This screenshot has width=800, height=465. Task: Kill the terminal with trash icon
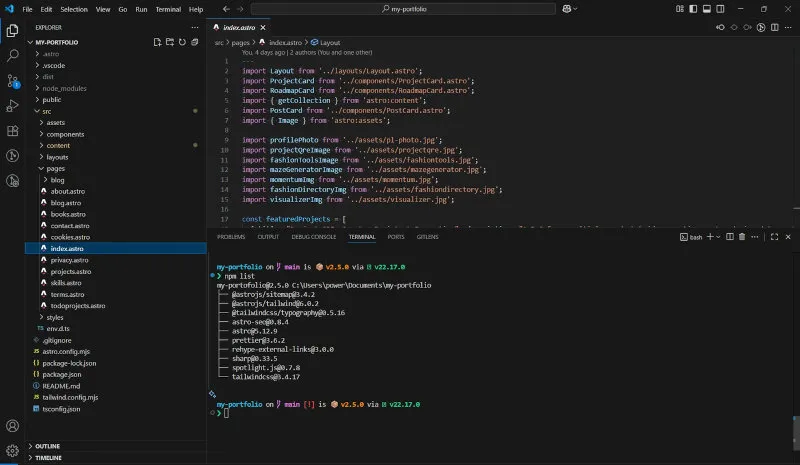coord(743,237)
